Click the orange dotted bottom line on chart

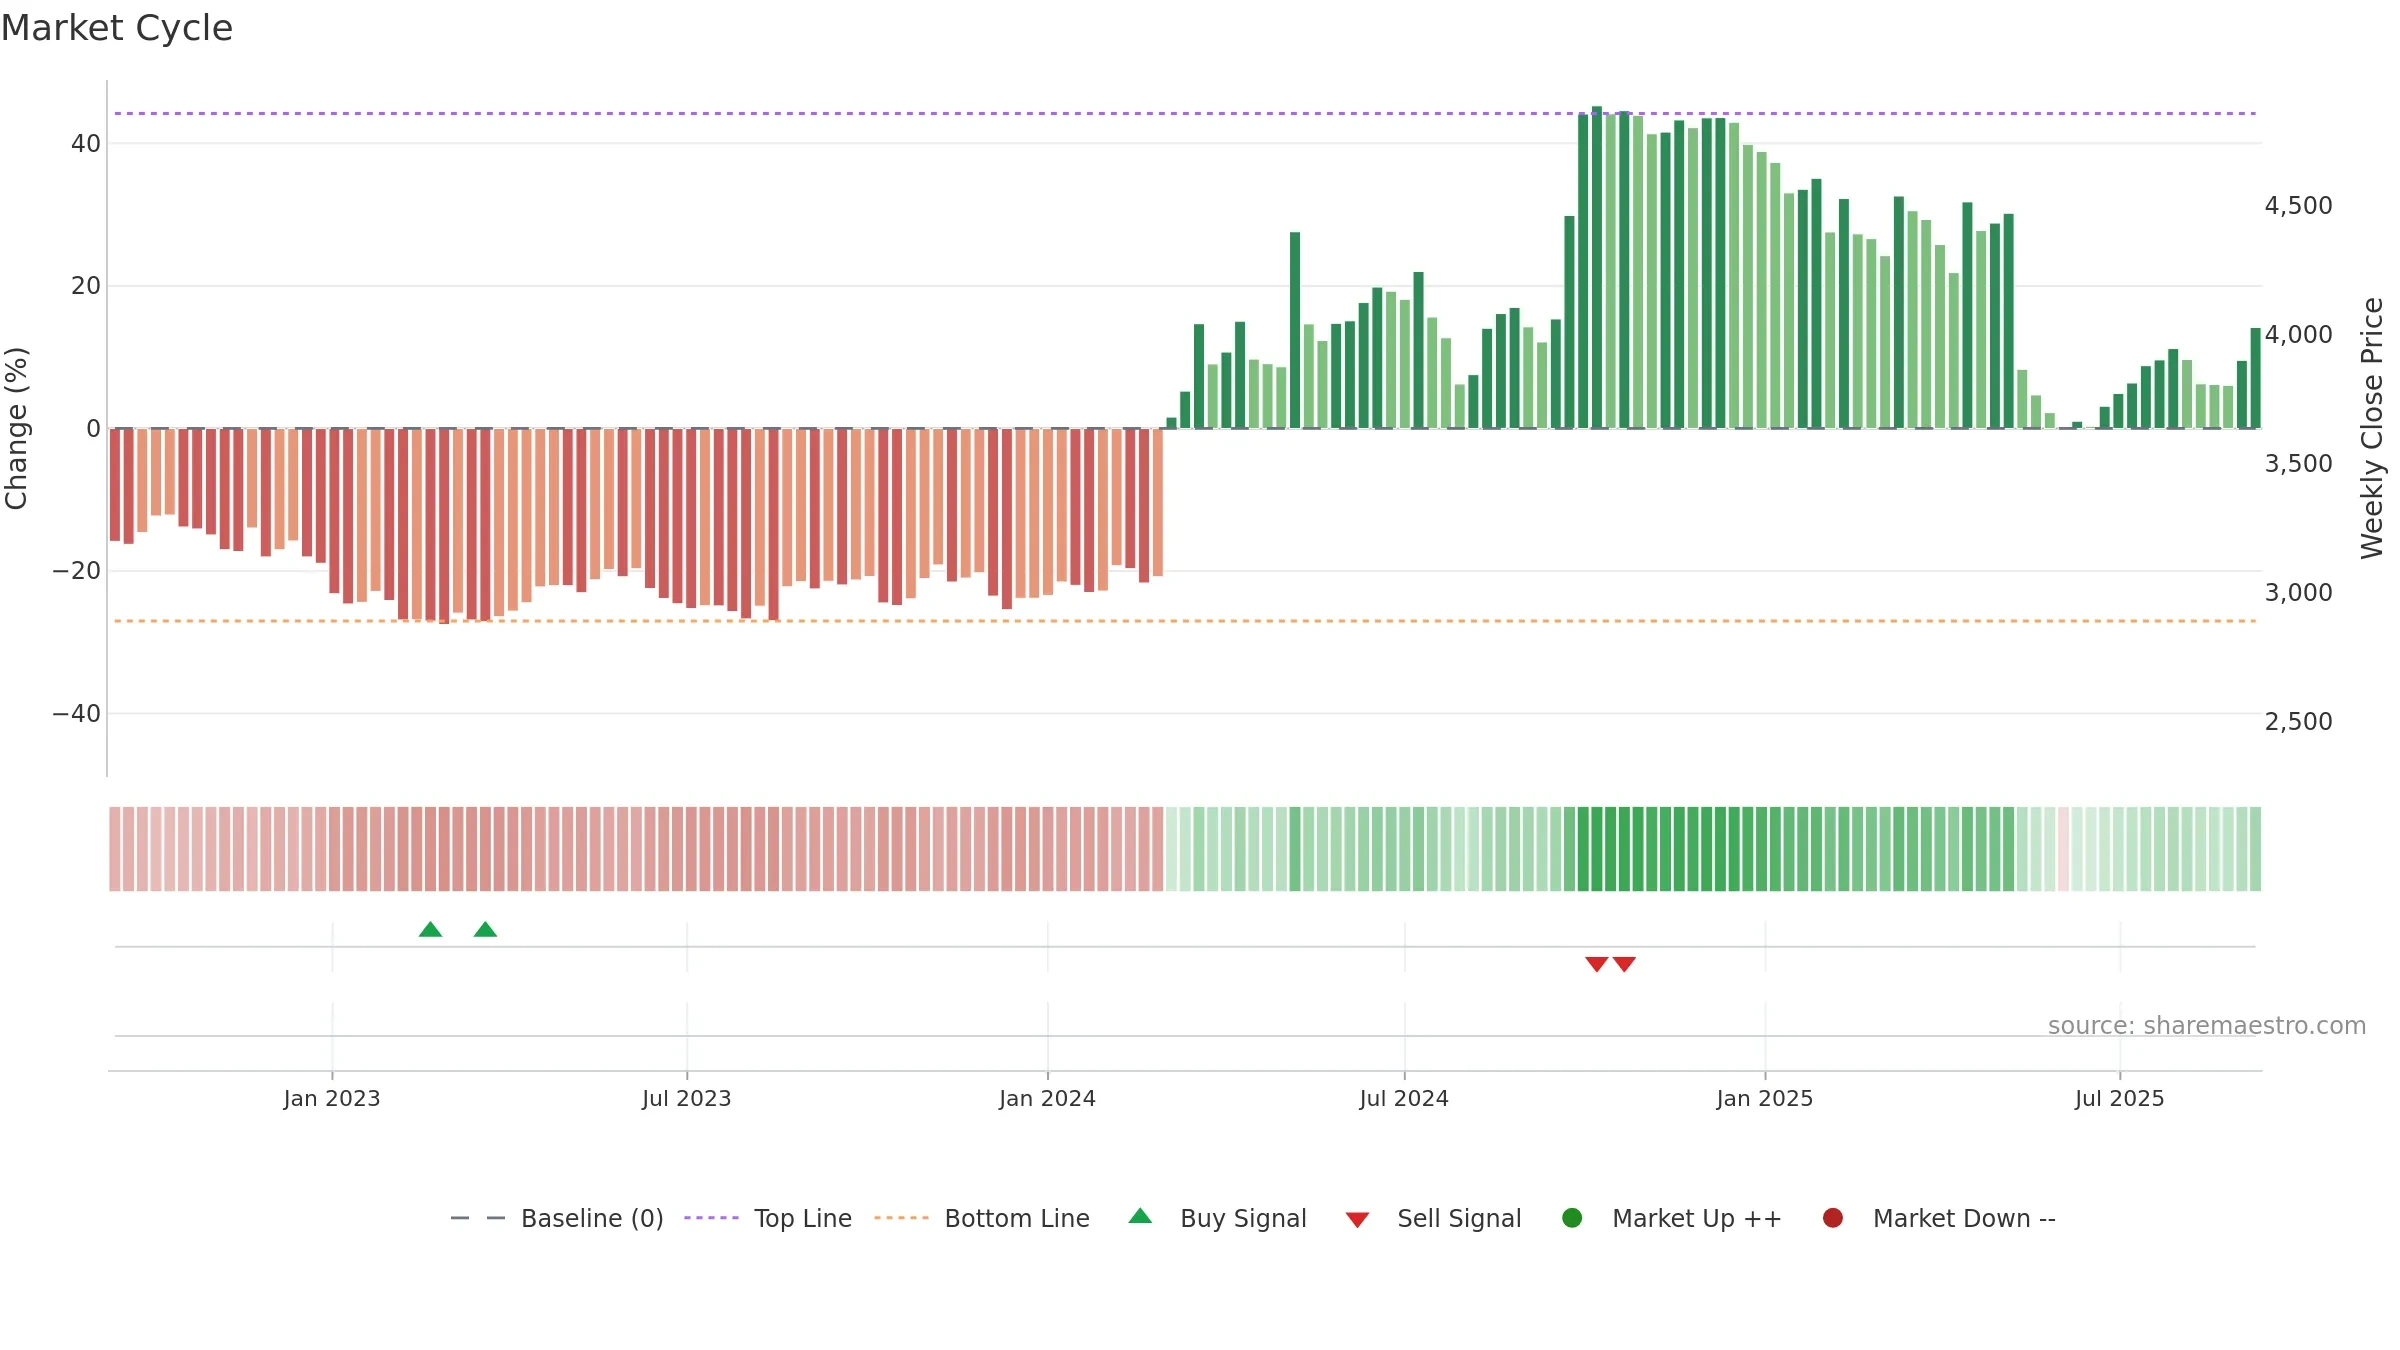(x=1185, y=621)
